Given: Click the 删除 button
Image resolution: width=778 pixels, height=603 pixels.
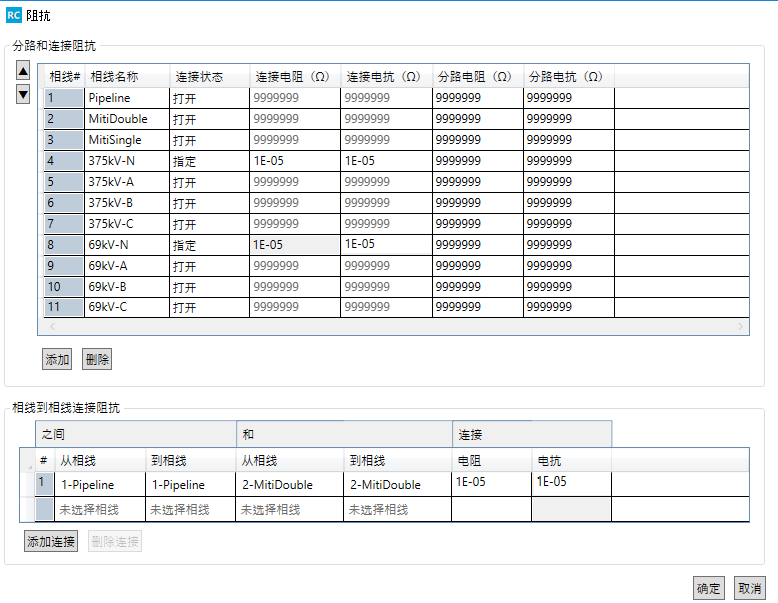Looking at the screenshot, I should [97, 359].
